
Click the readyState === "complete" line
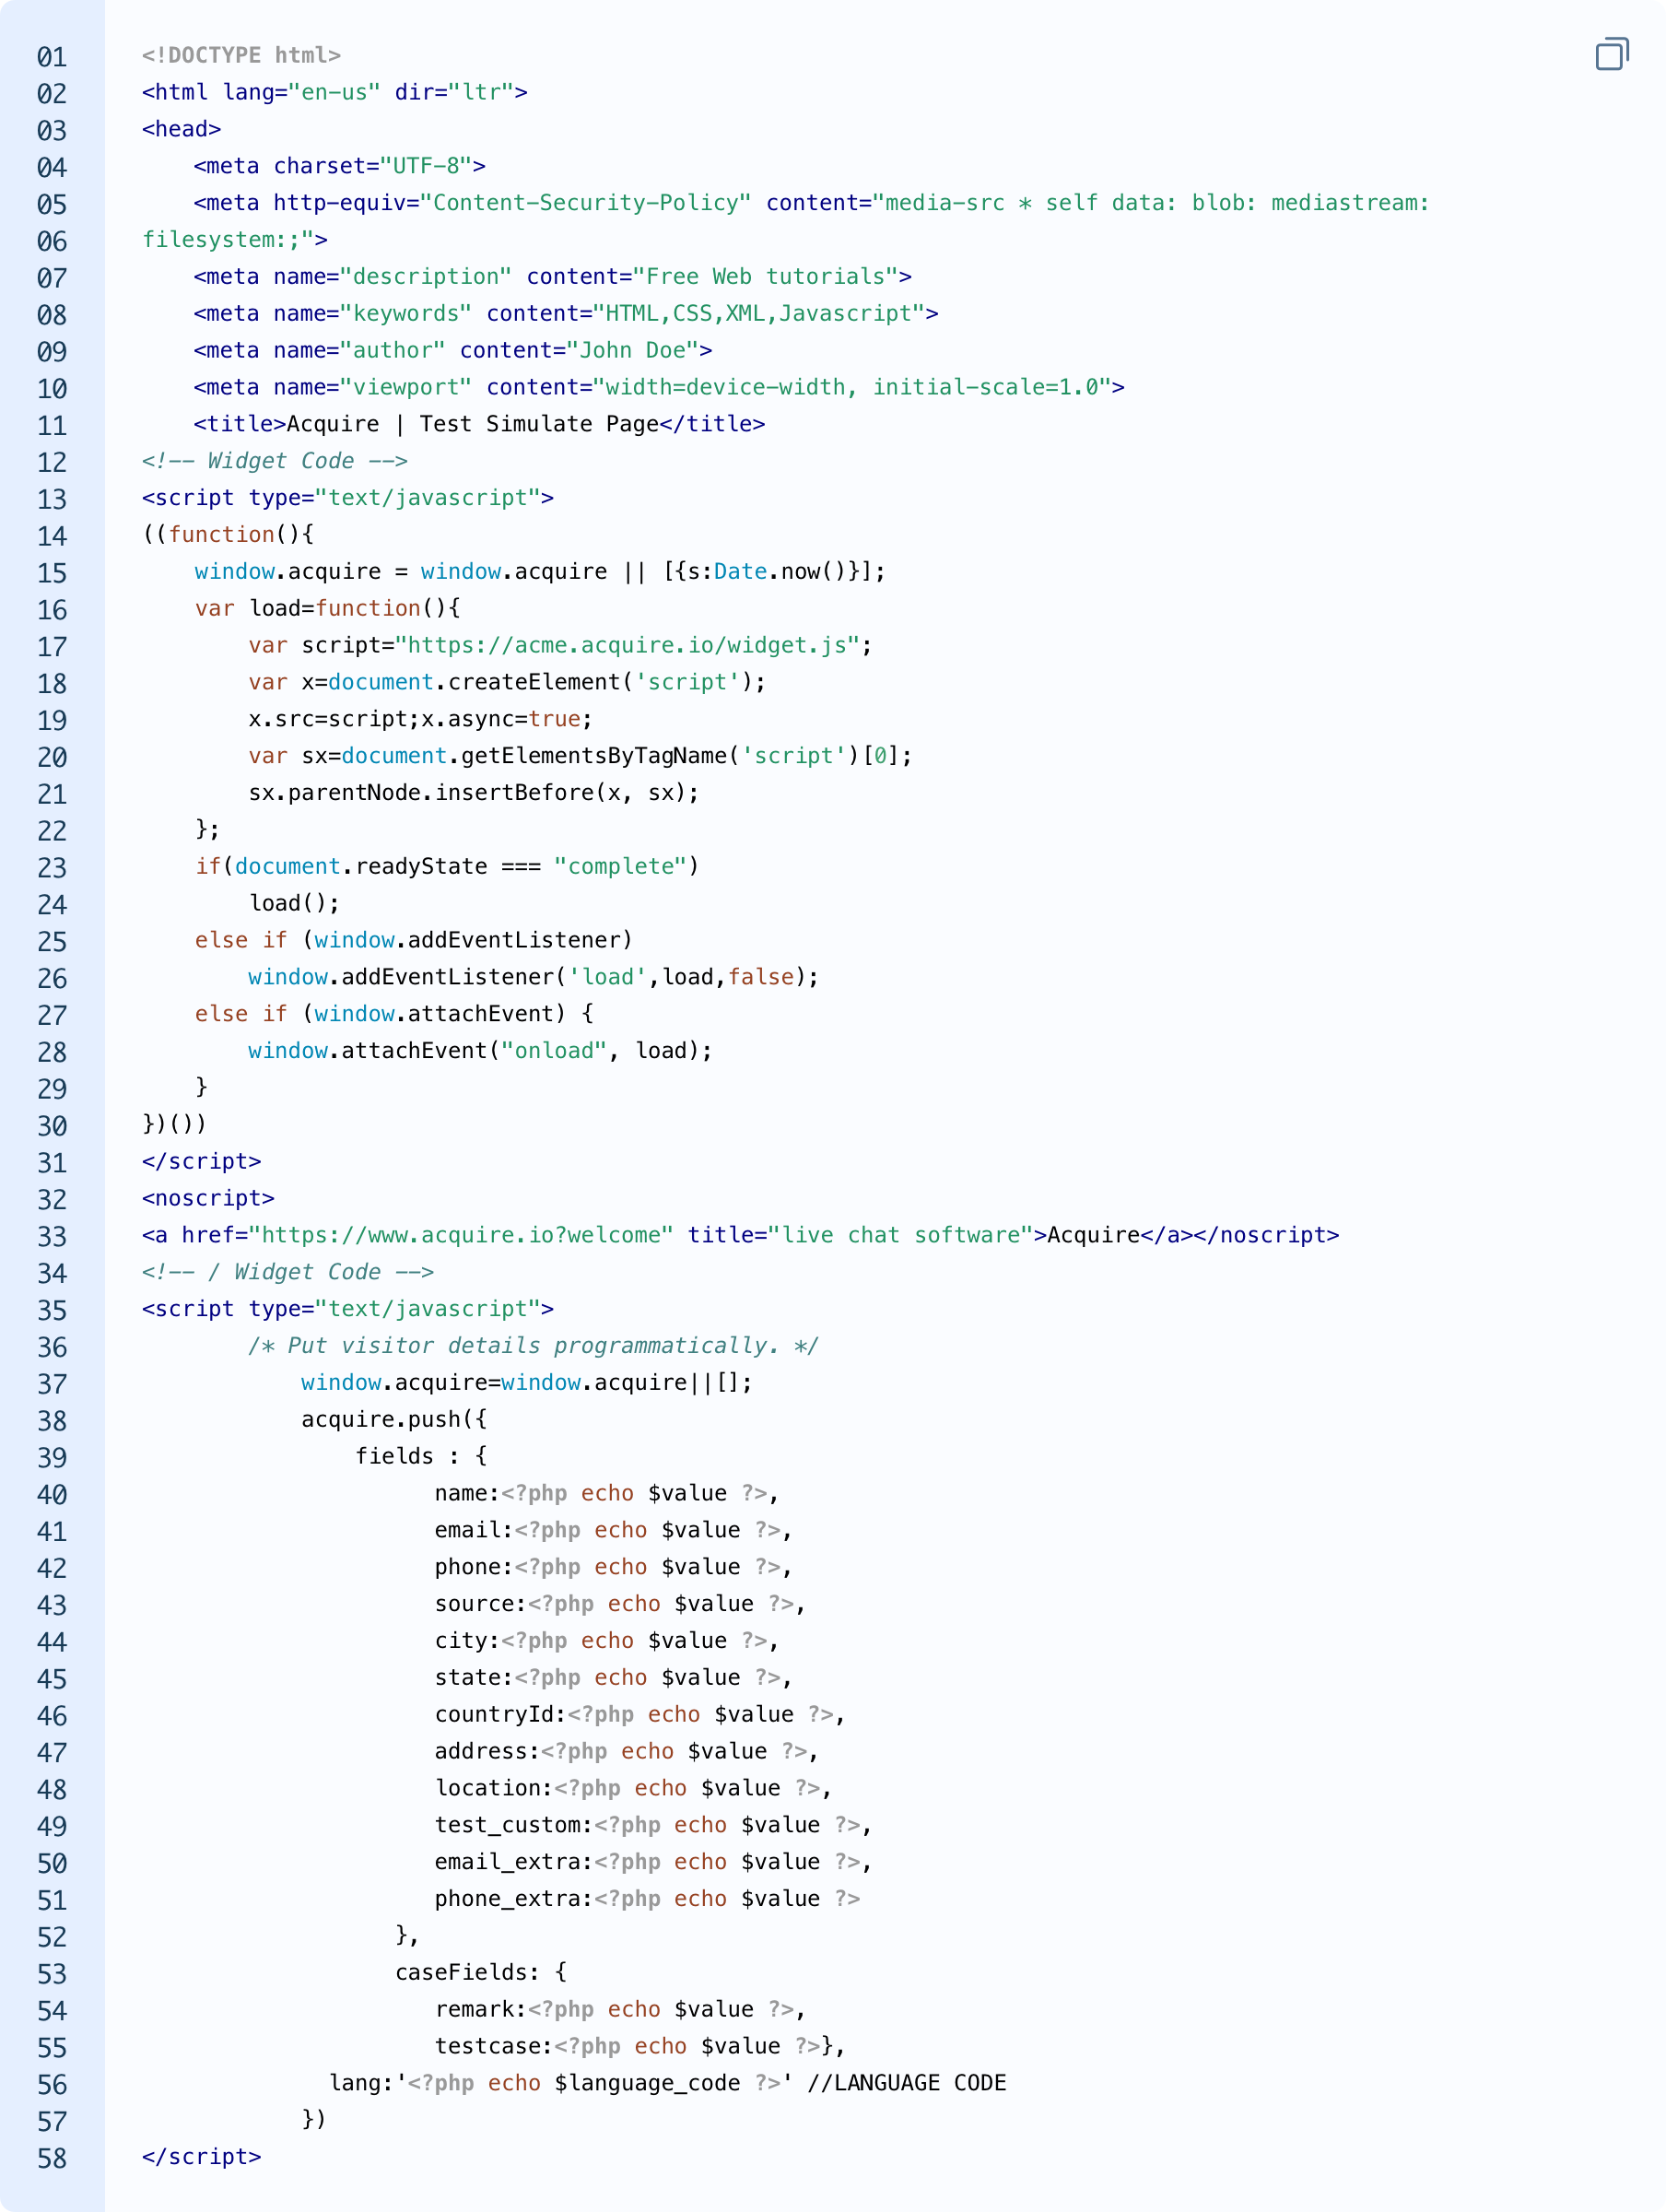(x=447, y=867)
